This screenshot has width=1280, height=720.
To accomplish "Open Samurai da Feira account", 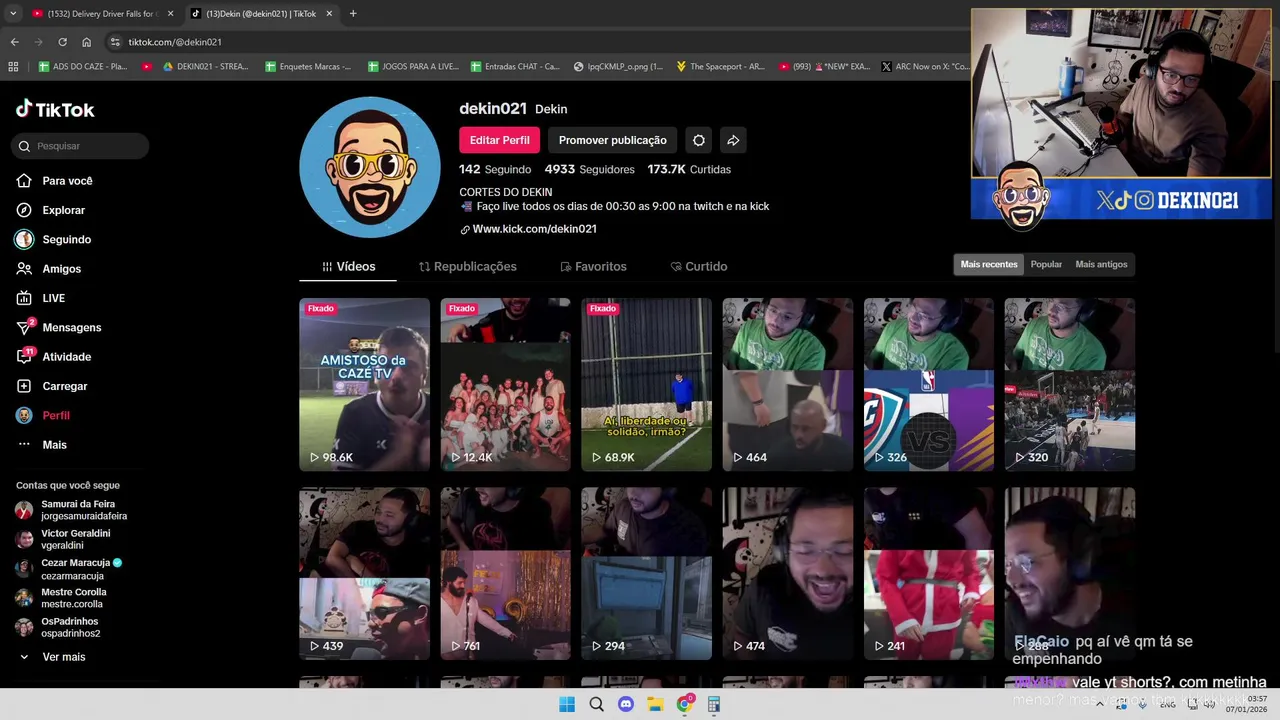I will tap(71, 510).
